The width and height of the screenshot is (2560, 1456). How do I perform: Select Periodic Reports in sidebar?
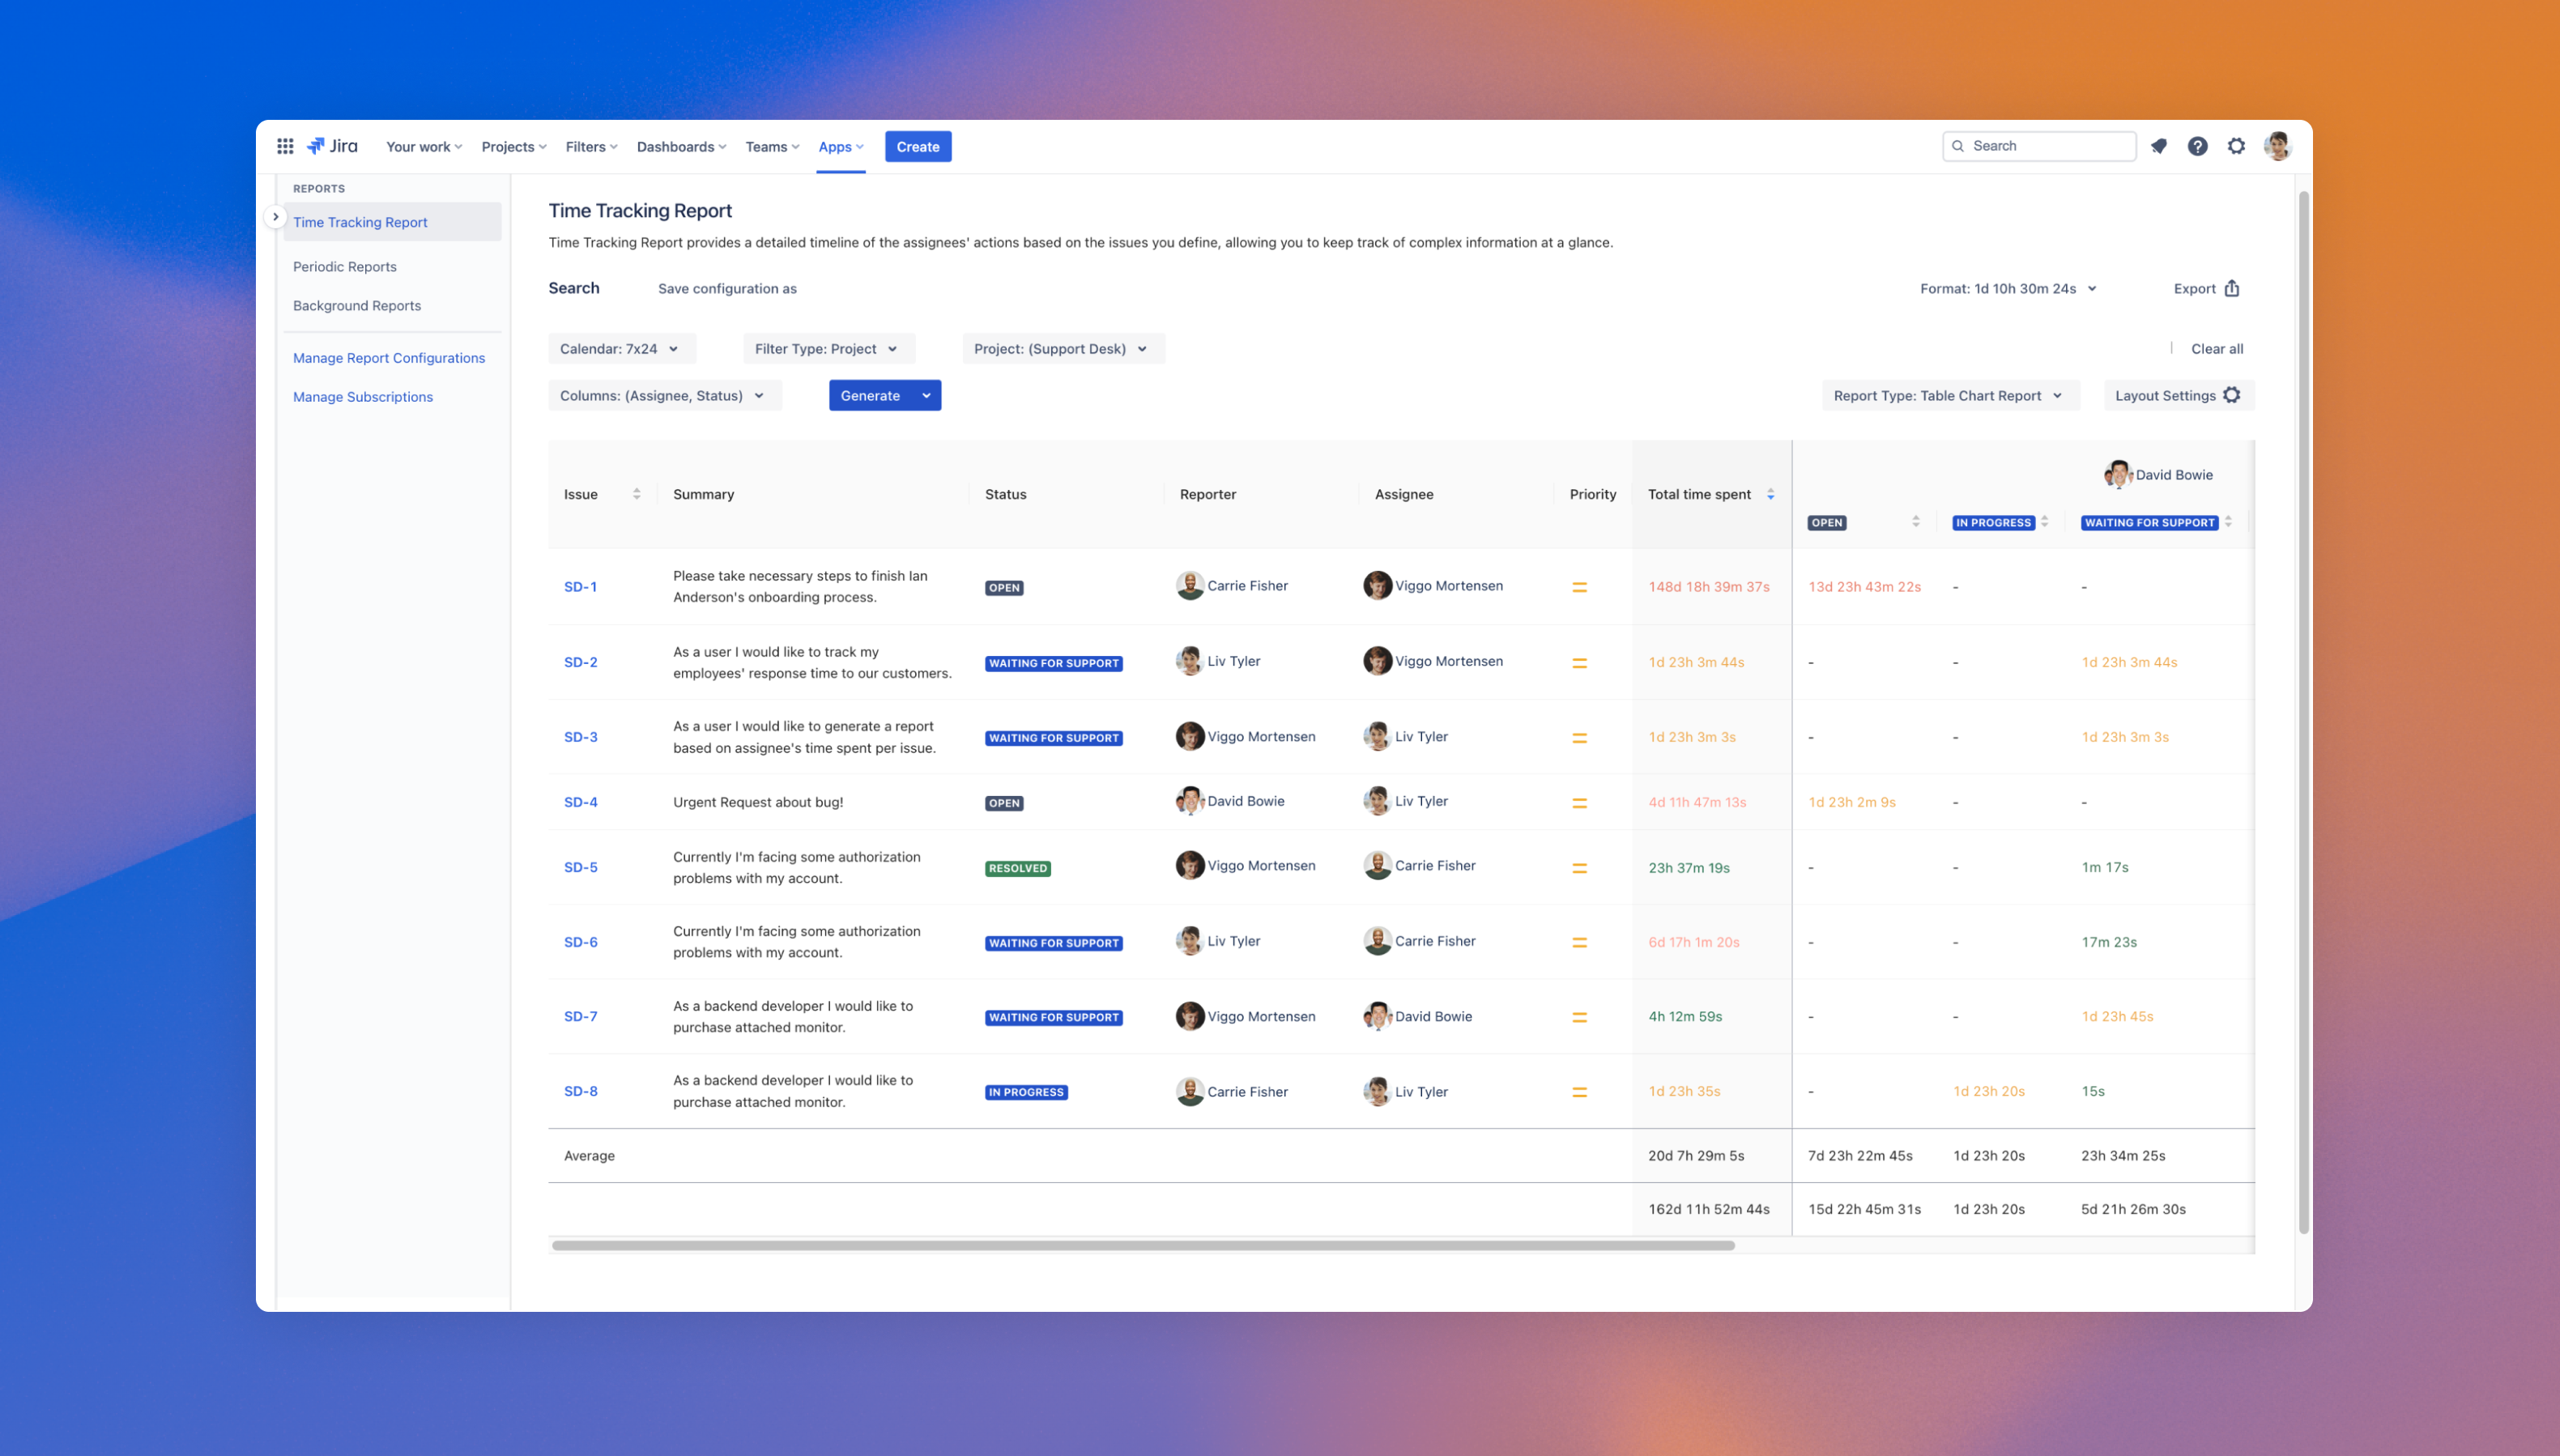(345, 266)
